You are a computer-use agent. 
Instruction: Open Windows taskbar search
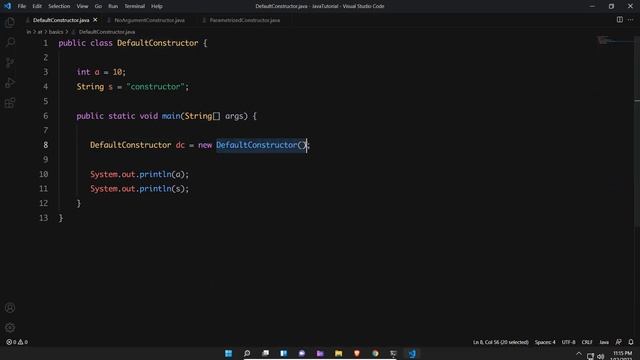247,353
